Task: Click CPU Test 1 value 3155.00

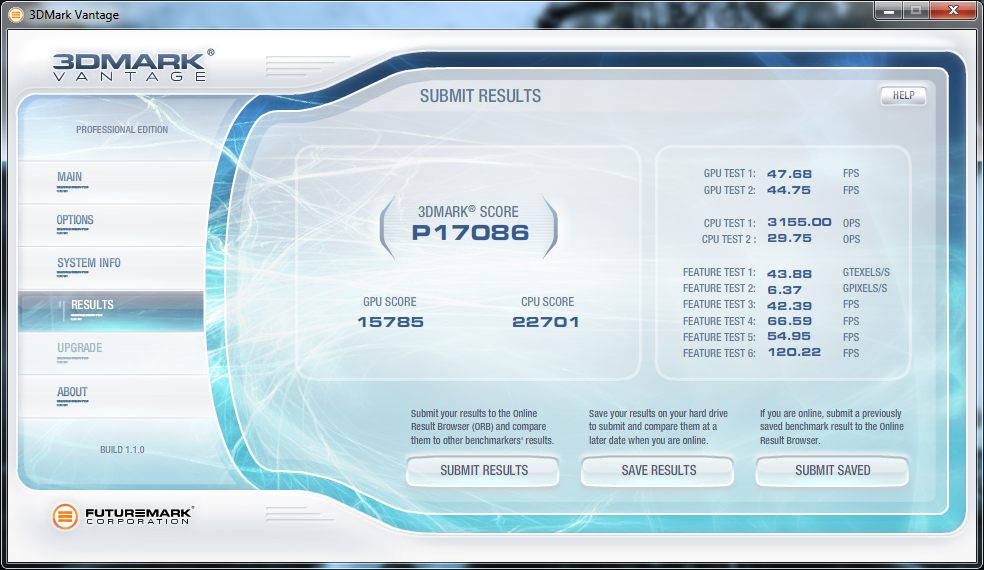Action: 799,222
